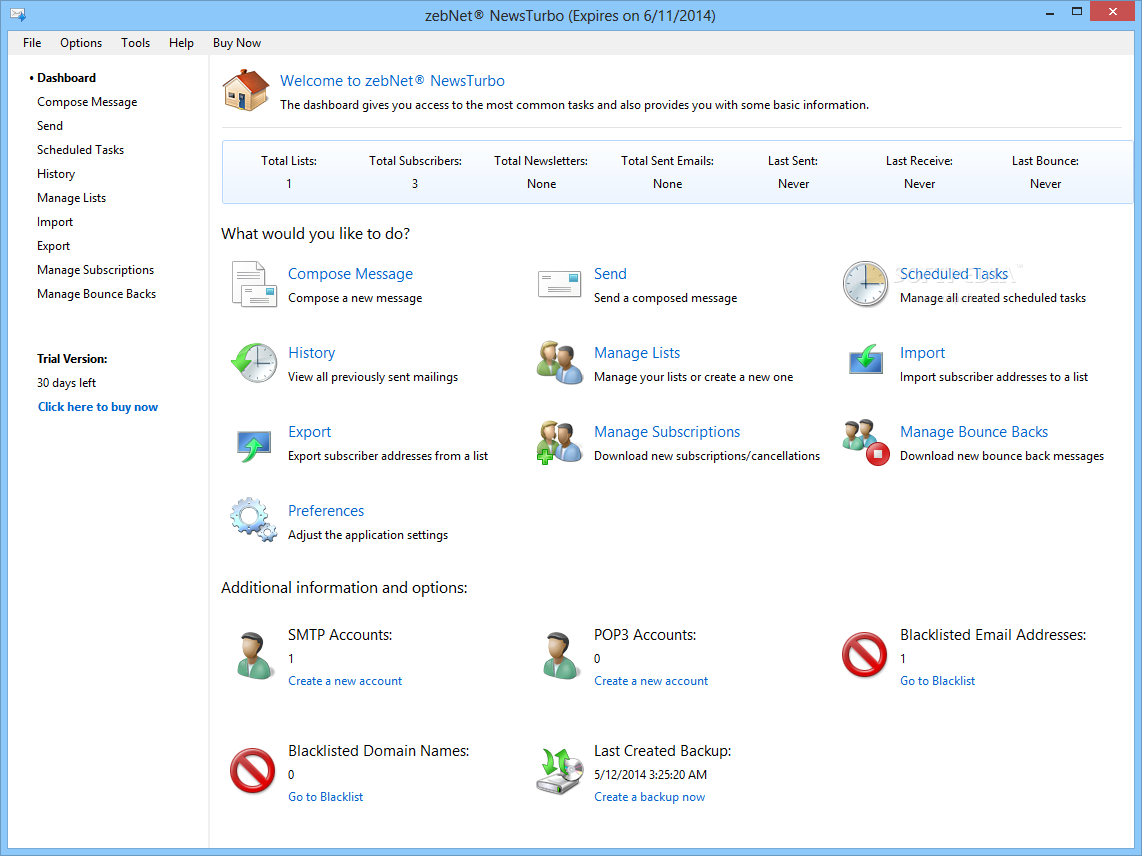The height and width of the screenshot is (856, 1142).
Task: Click the Blacklisted Domain Names prohibition icon
Action: pyautogui.click(x=253, y=771)
